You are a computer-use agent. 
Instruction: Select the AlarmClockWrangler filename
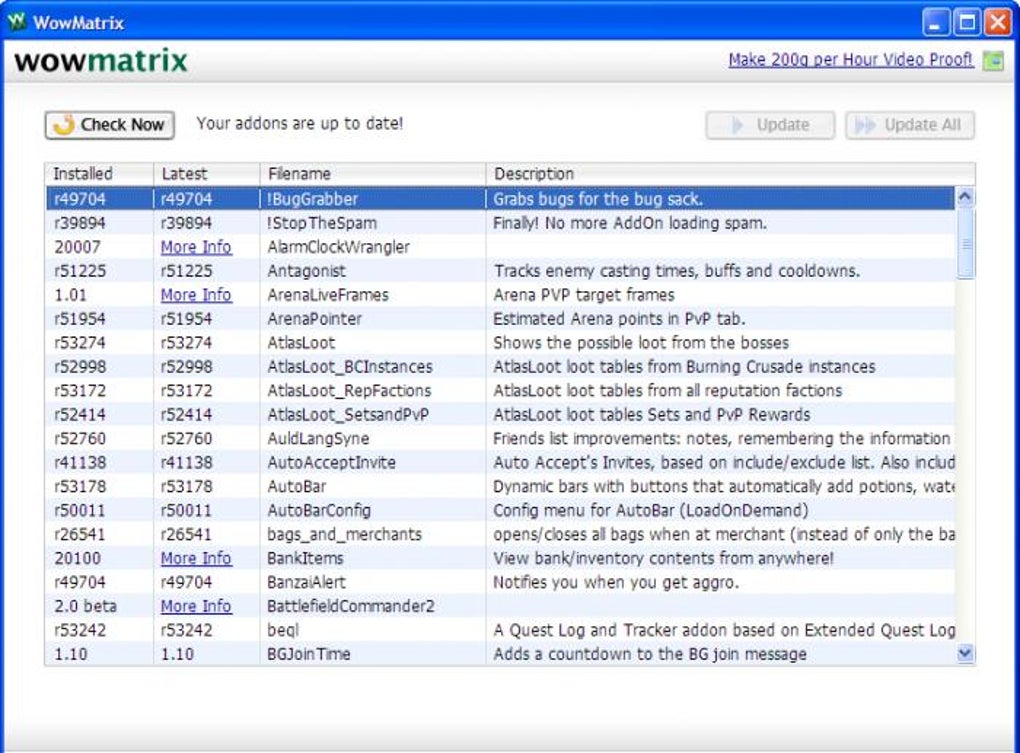[x=338, y=247]
